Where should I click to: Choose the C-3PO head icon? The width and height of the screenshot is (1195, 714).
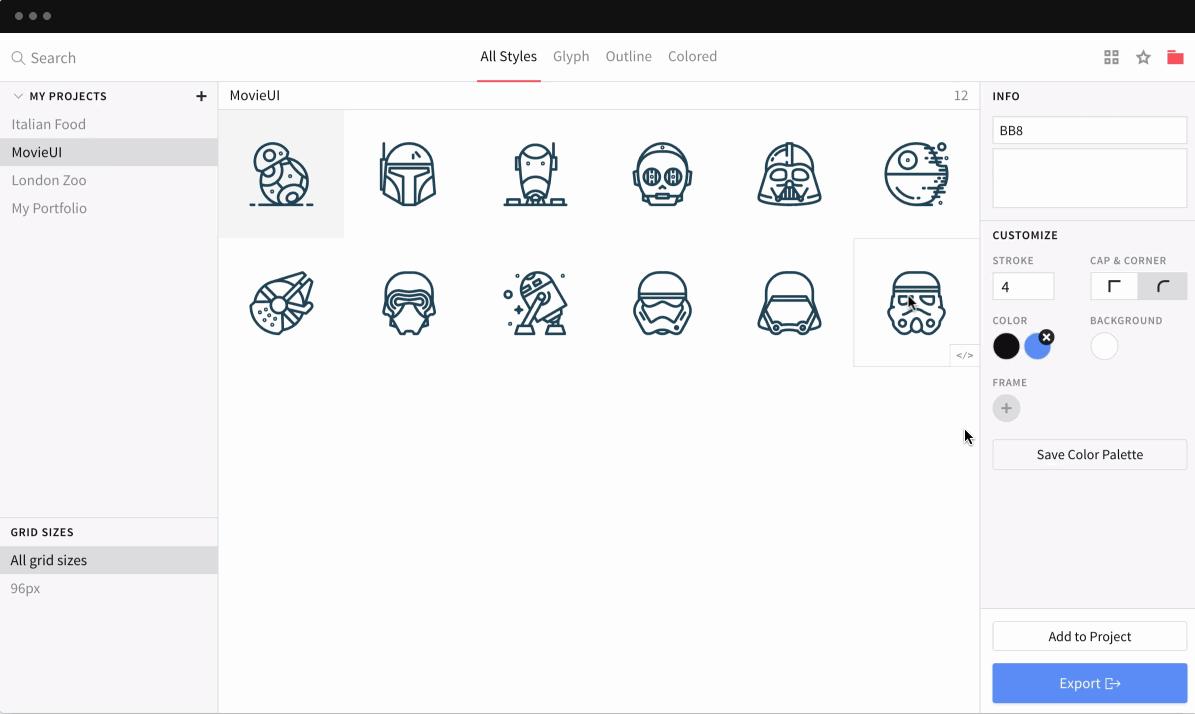[662, 174]
